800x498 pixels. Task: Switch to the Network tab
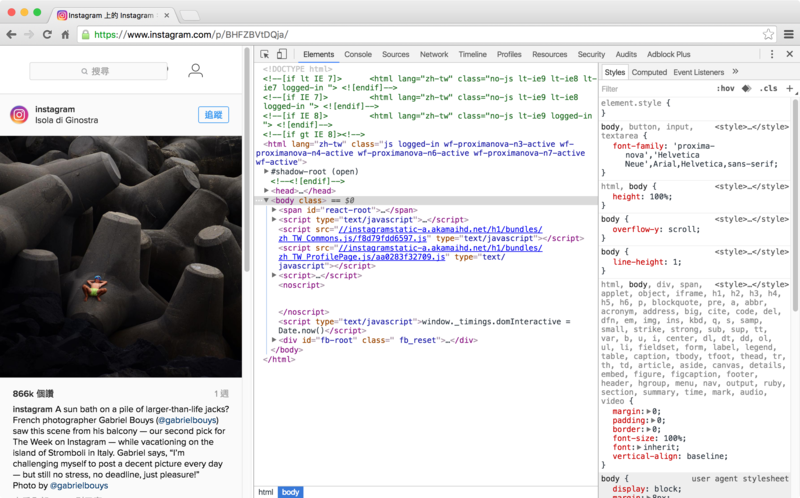(x=434, y=54)
